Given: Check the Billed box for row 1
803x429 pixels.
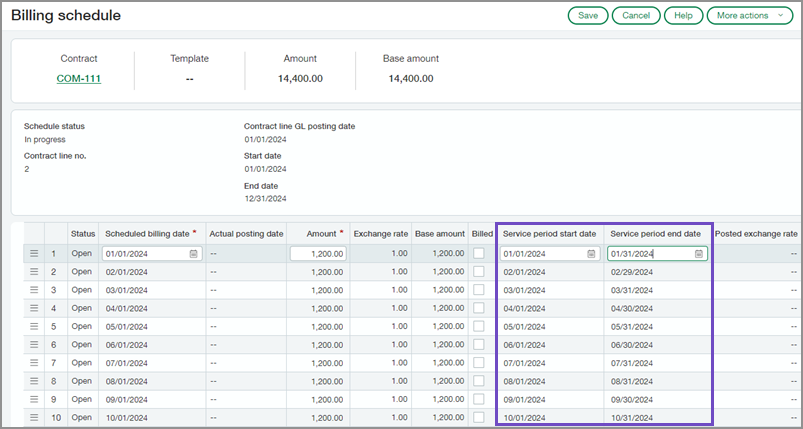Looking at the screenshot, I should pyautogui.click(x=479, y=254).
